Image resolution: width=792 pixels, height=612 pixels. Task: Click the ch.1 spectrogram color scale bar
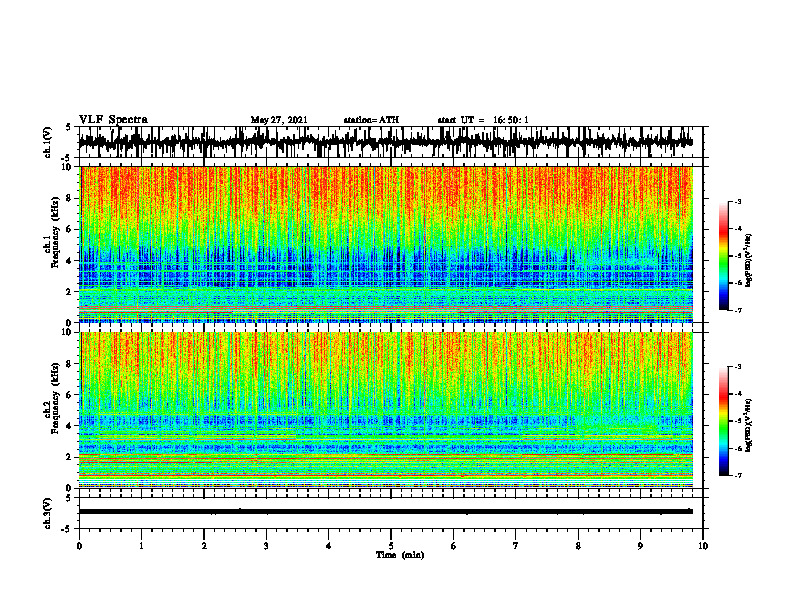tap(723, 256)
